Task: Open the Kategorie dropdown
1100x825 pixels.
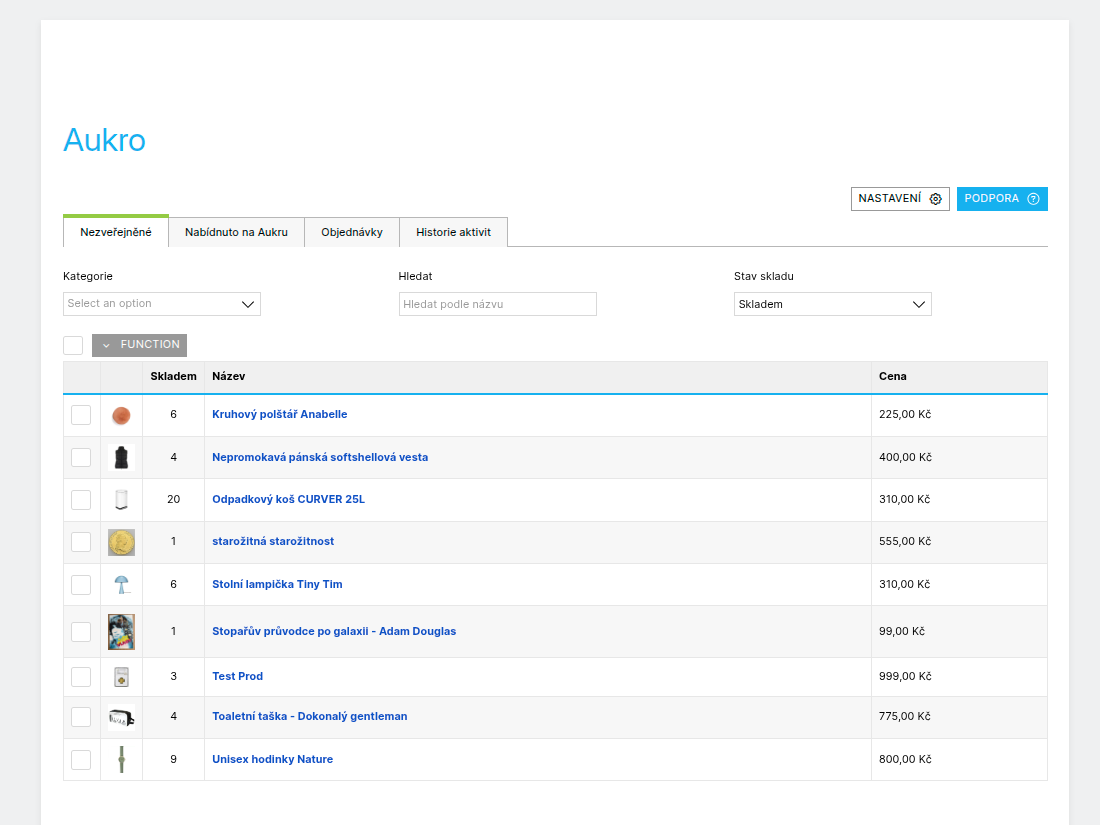Action: [161, 304]
